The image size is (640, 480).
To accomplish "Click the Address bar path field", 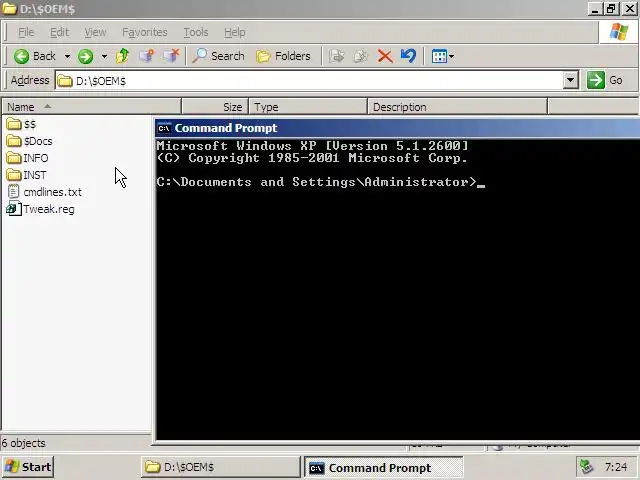I will pyautogui.click(x=309, y=80).
